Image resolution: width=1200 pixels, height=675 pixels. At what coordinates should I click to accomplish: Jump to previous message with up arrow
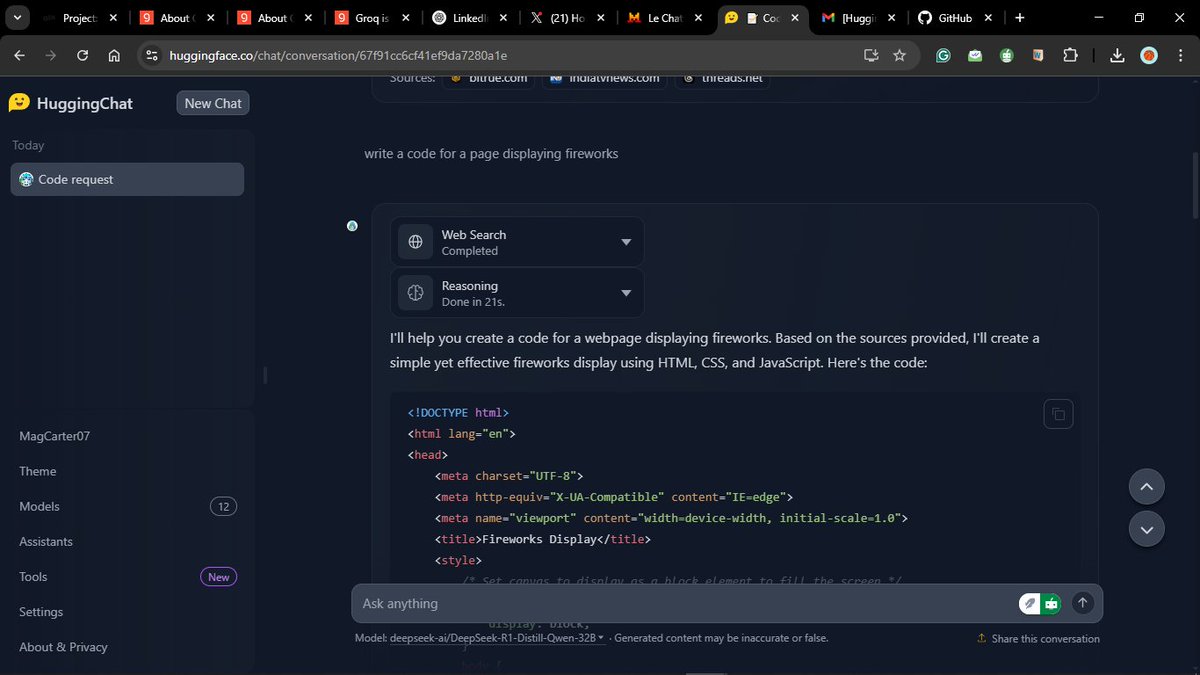click(1147, 487)
